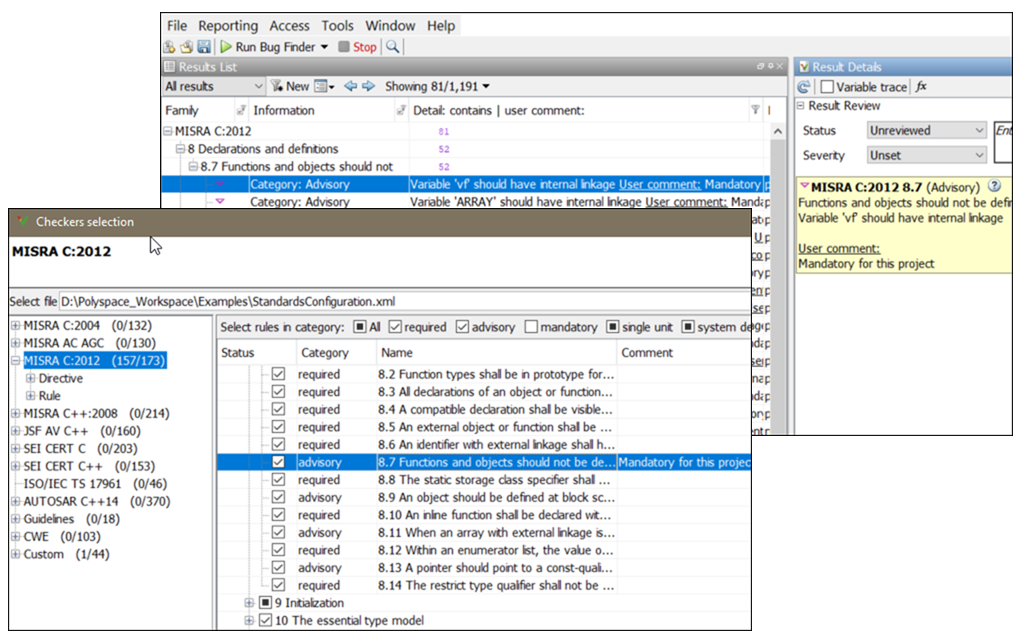The height and width of the screenshot is (640, 1016).
Task: Click the refresh icon in Result Details
Action: 804,87
